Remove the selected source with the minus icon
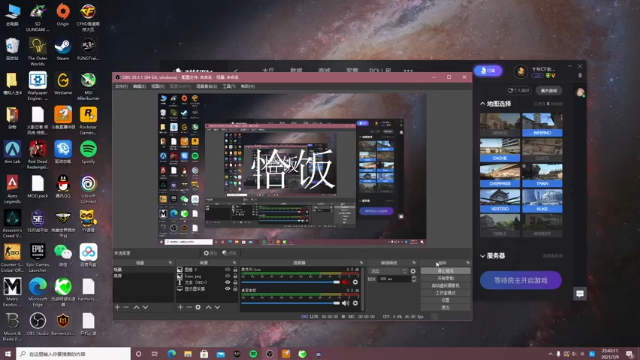Screen dimensions: 640x360 click(189, 307)
